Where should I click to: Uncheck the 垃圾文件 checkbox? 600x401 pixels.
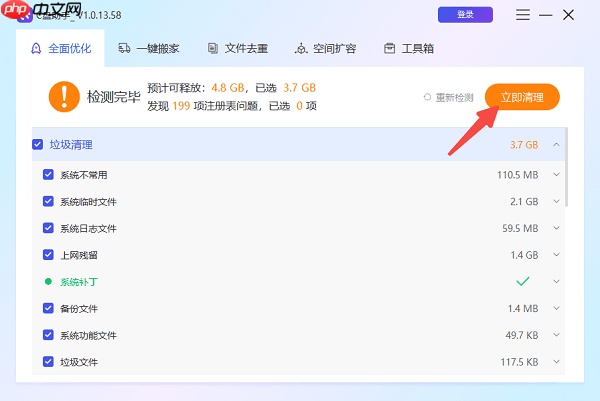tap(48, 362)
